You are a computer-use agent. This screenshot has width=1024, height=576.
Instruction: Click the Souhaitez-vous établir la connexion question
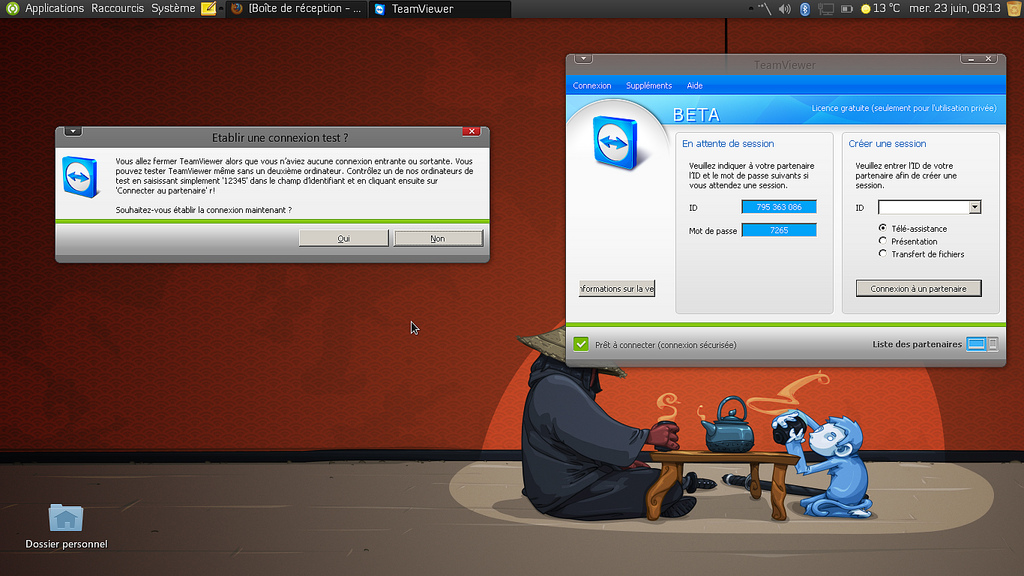pyautogui.click(x=204, y=210)
